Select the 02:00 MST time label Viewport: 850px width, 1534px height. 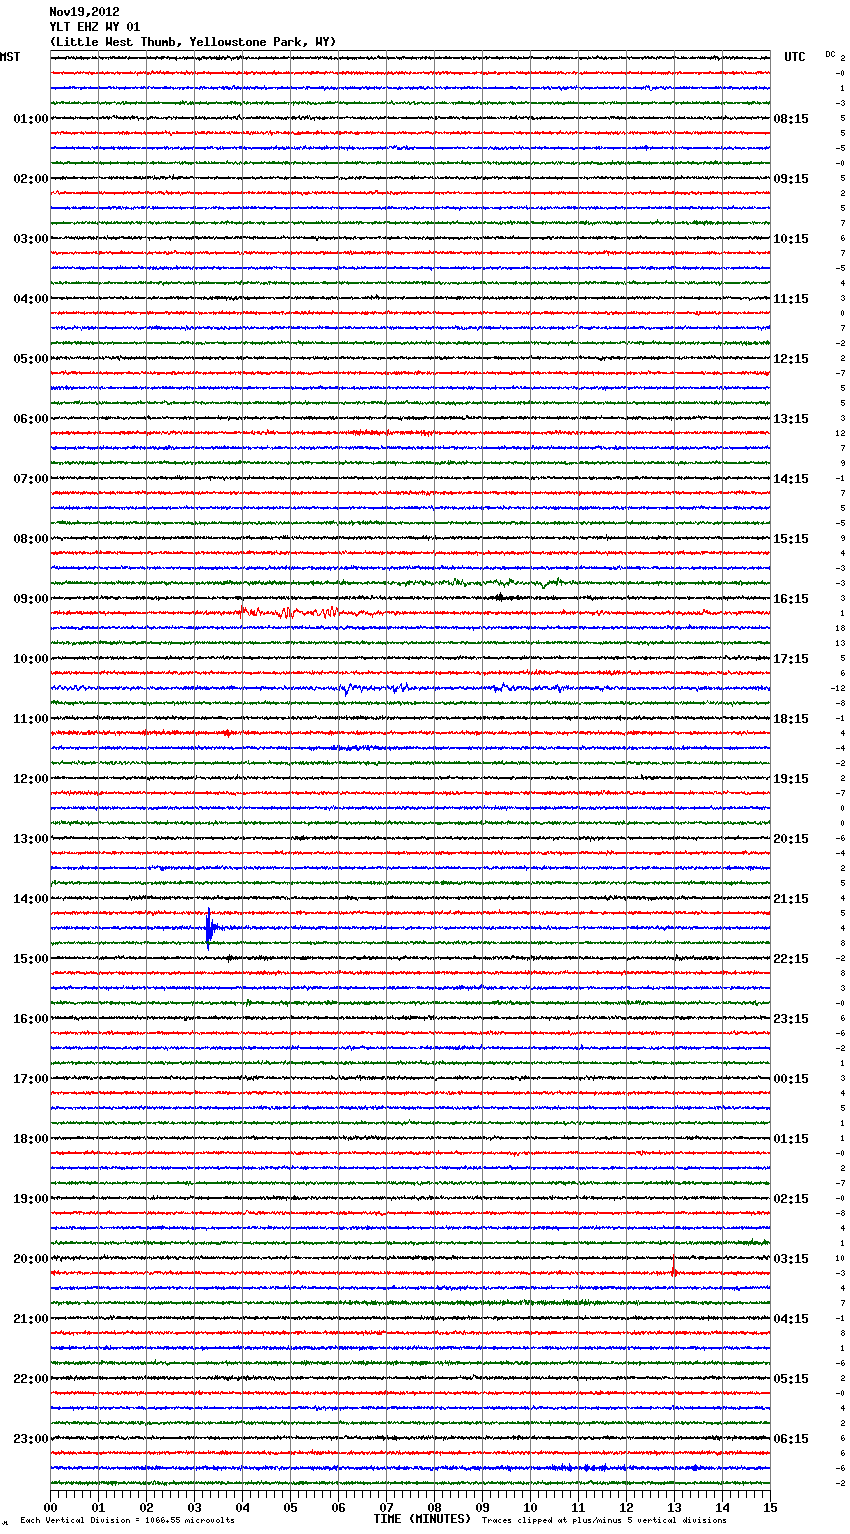(31, 179)
